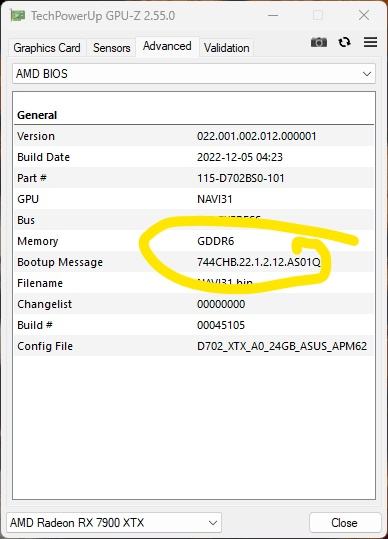Viewport: 388px width, 539px height.
Task: Select the Changelist value 00000000
Action: [221, 304]
